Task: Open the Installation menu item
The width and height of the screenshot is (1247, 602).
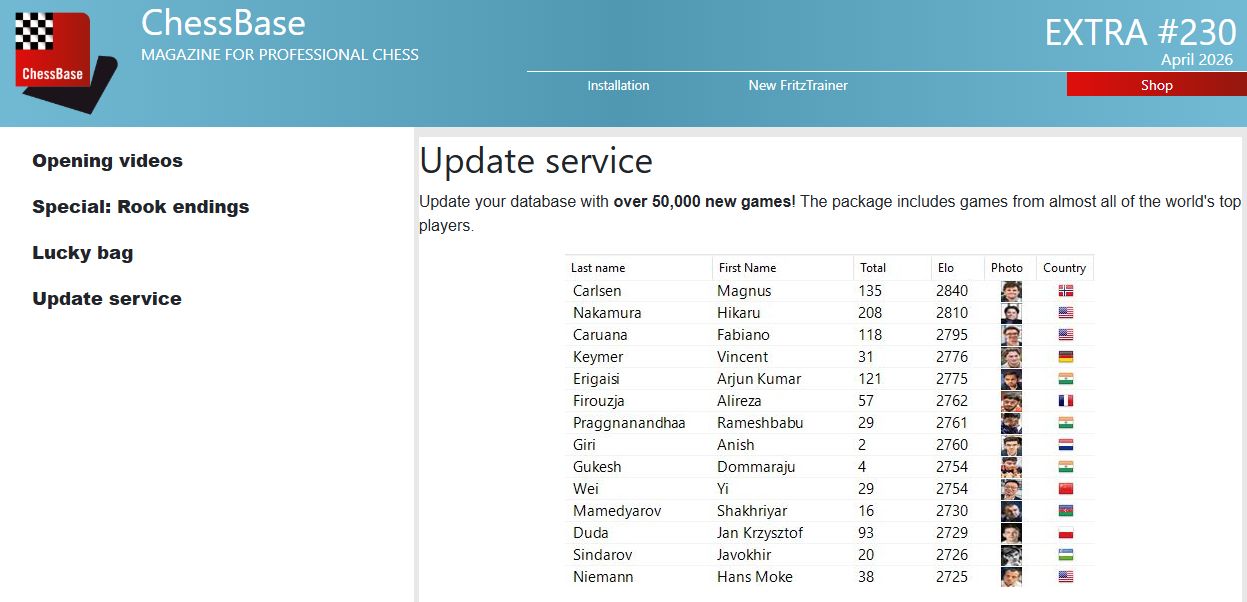Action: (618, 86)
